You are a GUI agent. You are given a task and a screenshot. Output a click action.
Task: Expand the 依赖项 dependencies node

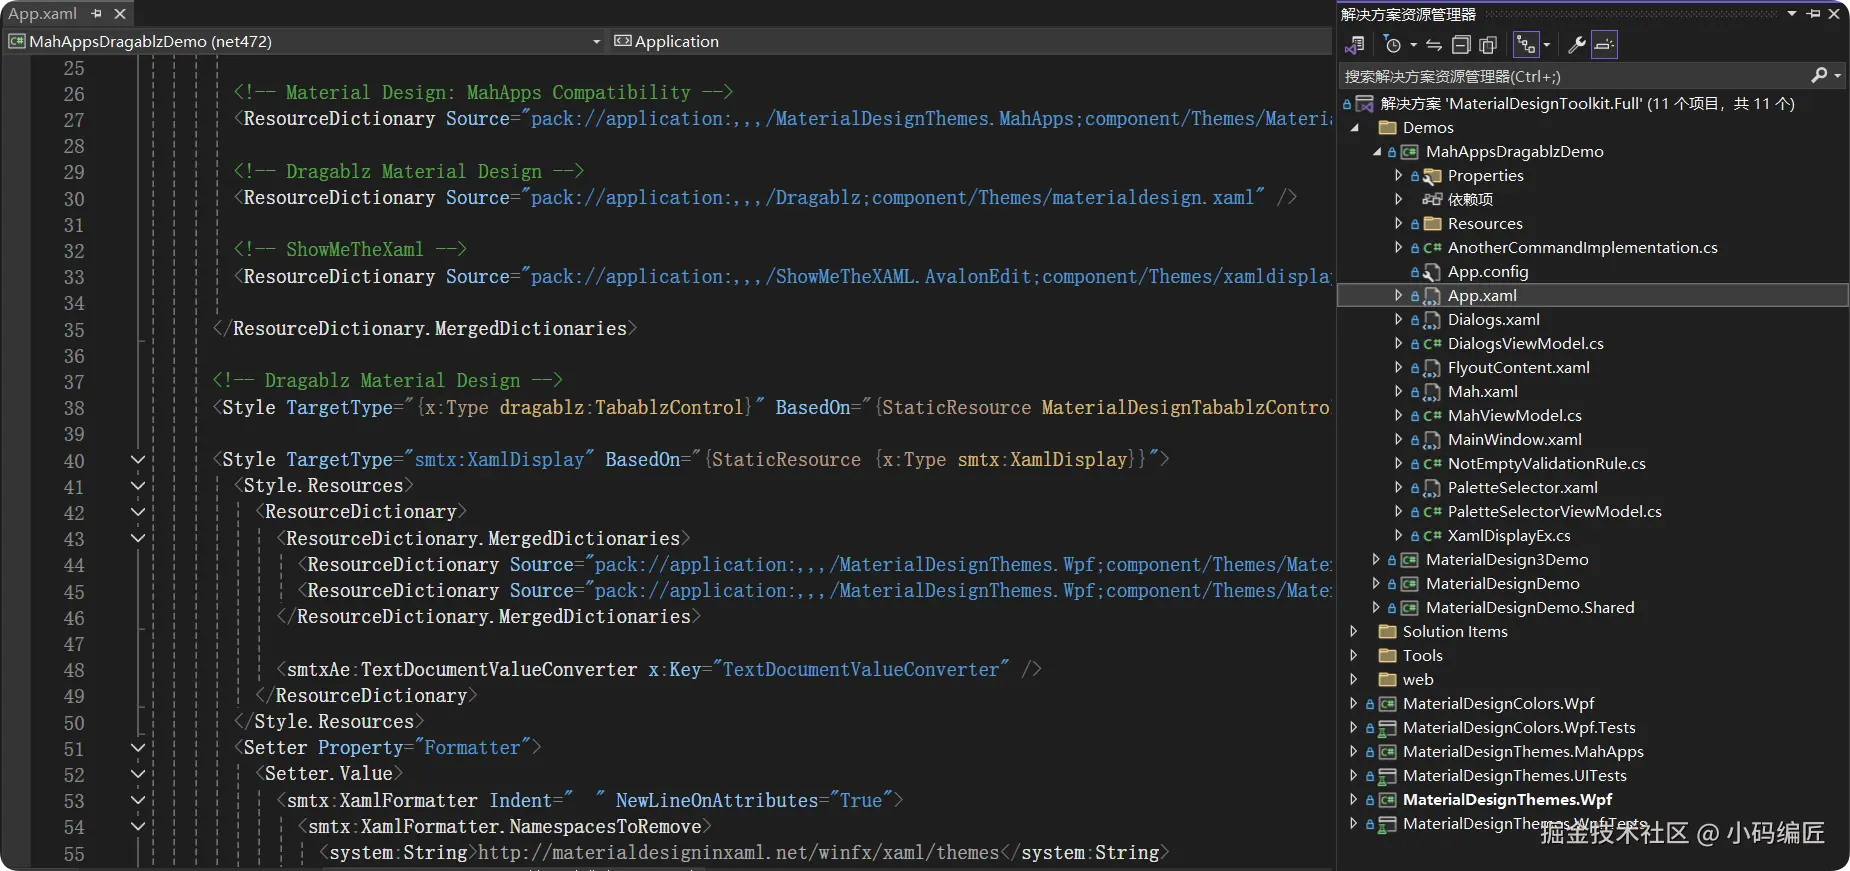tap(1399, 200)
